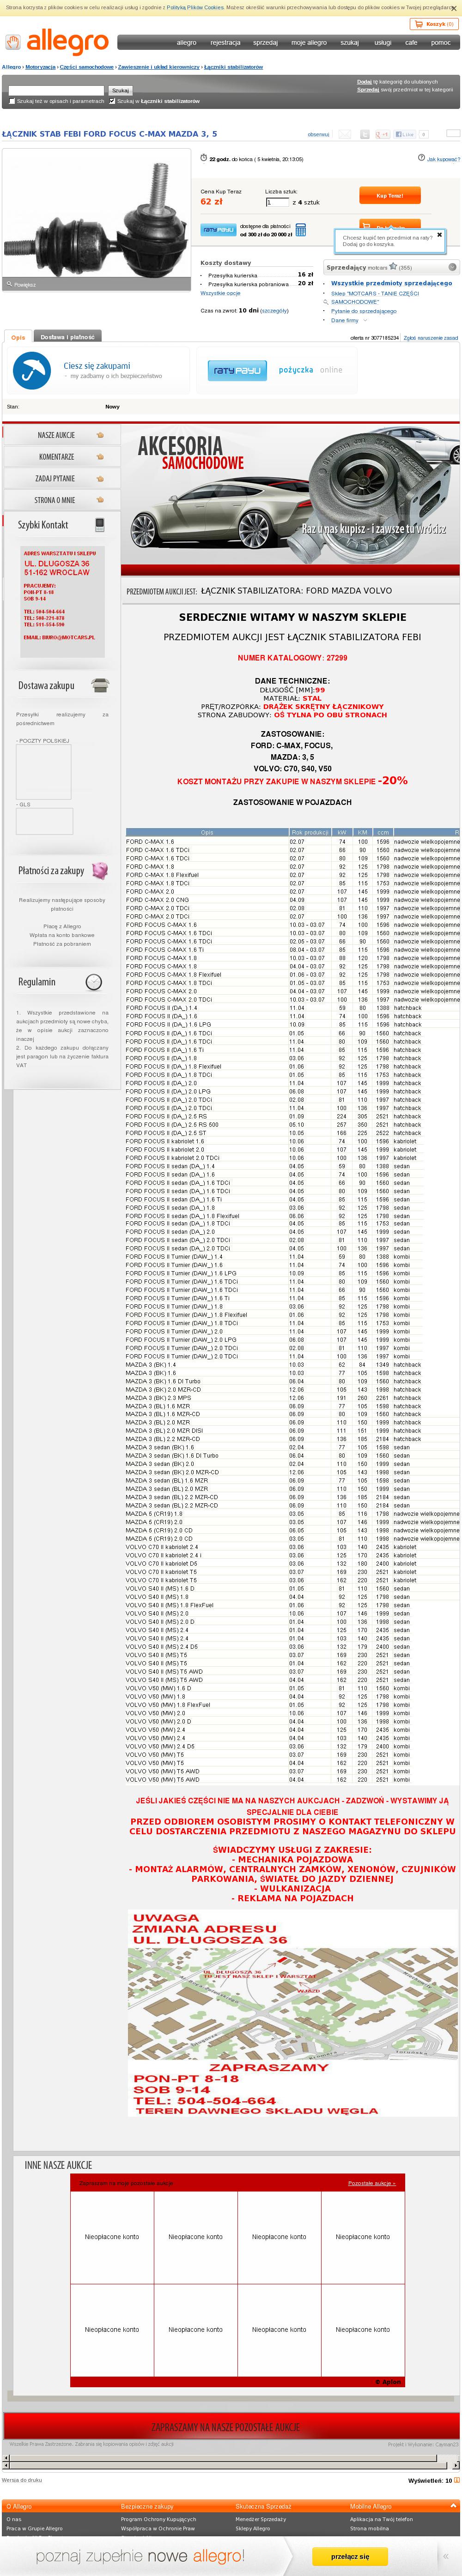Go to the Allegro logo homepage

(x=57, y=42)
